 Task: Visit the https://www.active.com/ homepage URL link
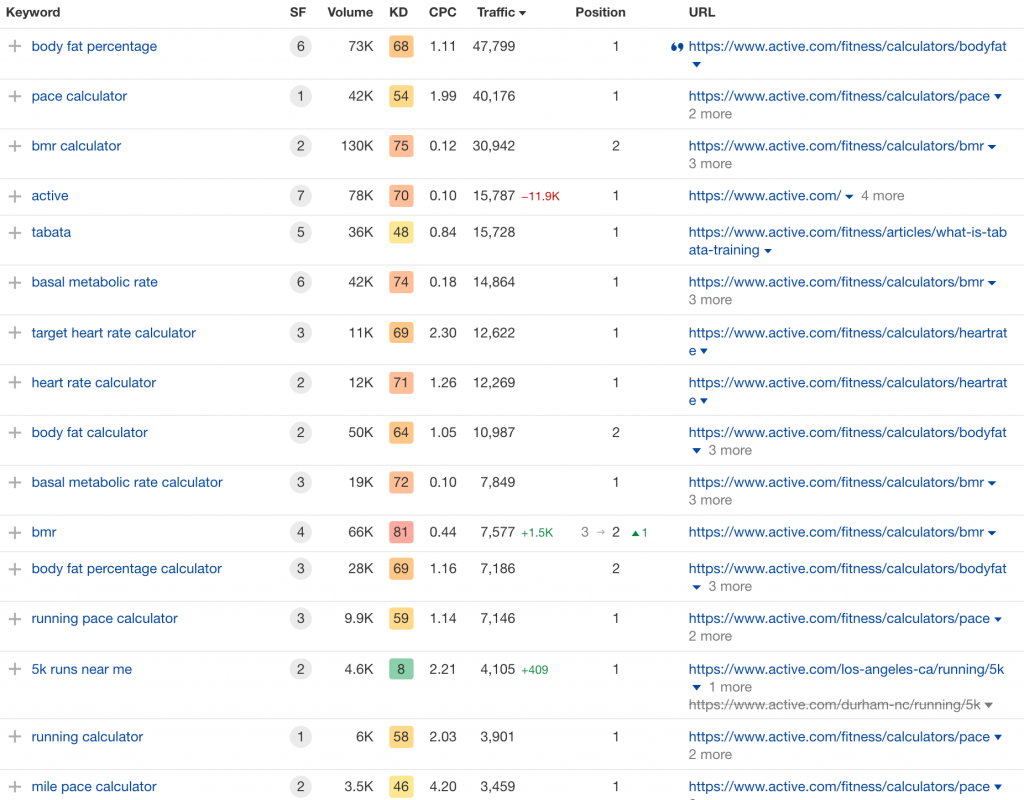pos(765,196)
